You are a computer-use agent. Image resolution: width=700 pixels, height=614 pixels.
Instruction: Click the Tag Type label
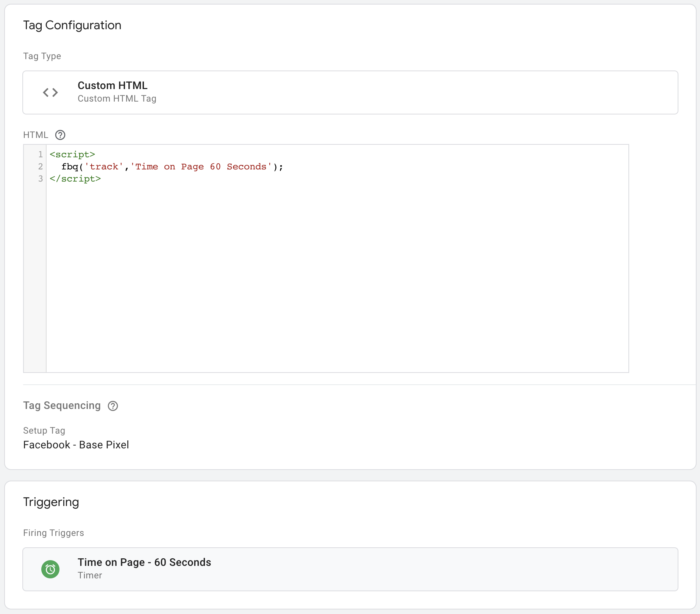pos(42,56)
